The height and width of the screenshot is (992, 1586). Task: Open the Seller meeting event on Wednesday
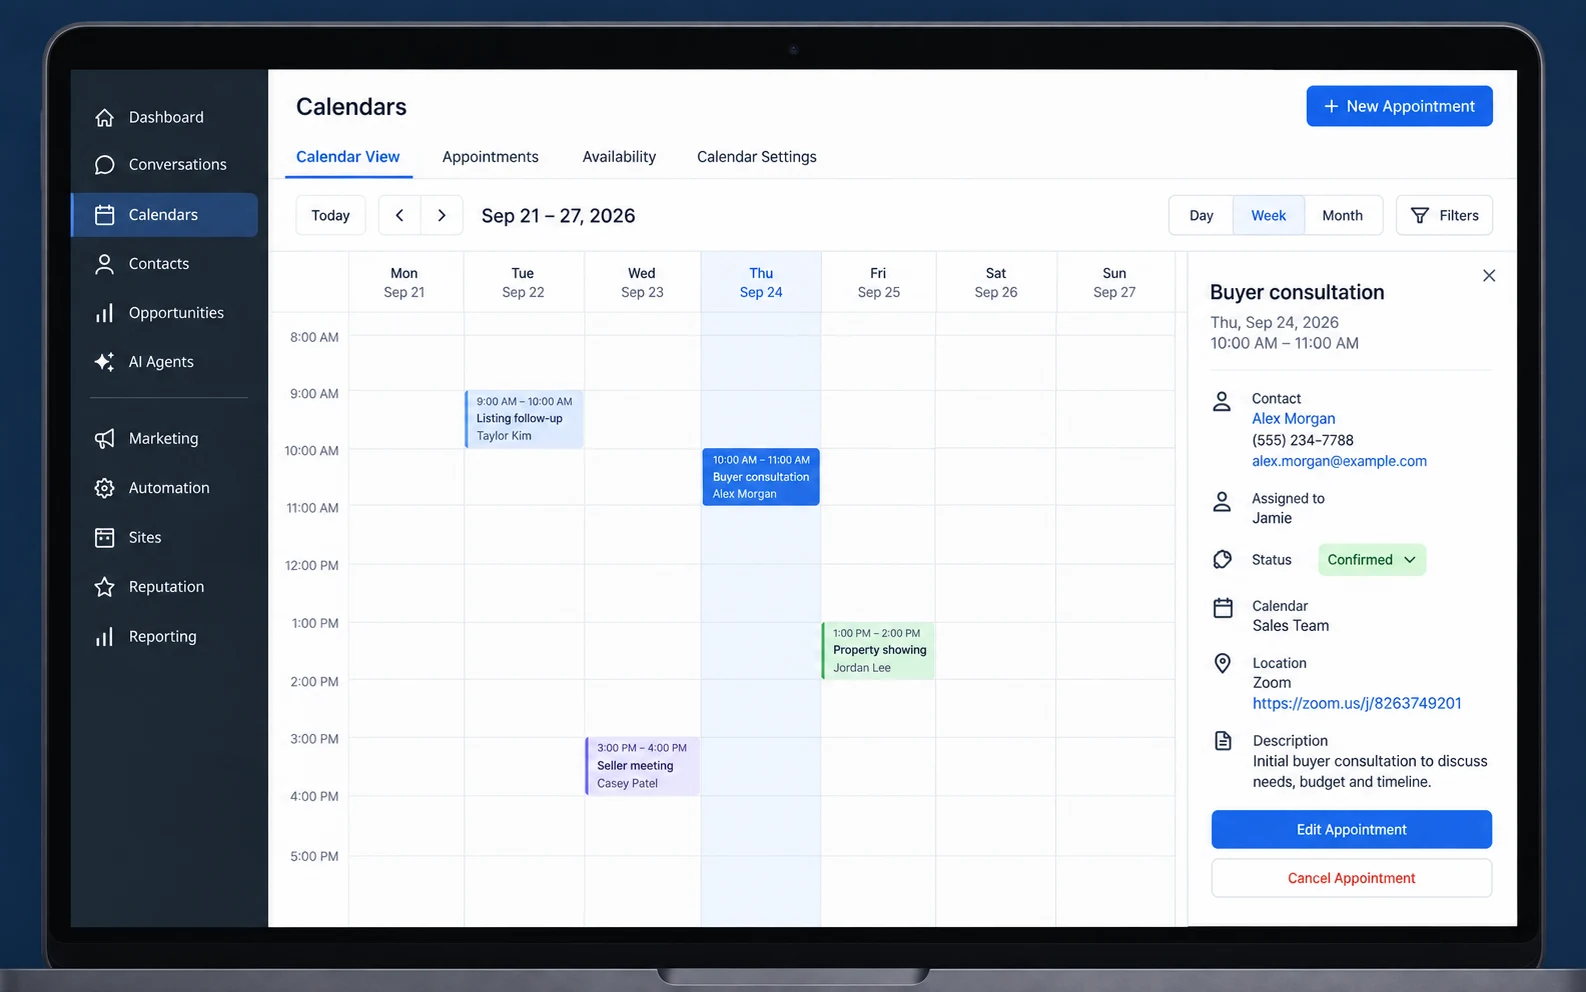[x=642, y=766]
